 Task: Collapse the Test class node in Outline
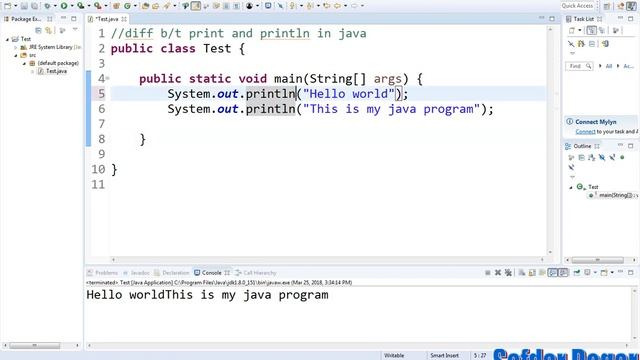point(571,187)
